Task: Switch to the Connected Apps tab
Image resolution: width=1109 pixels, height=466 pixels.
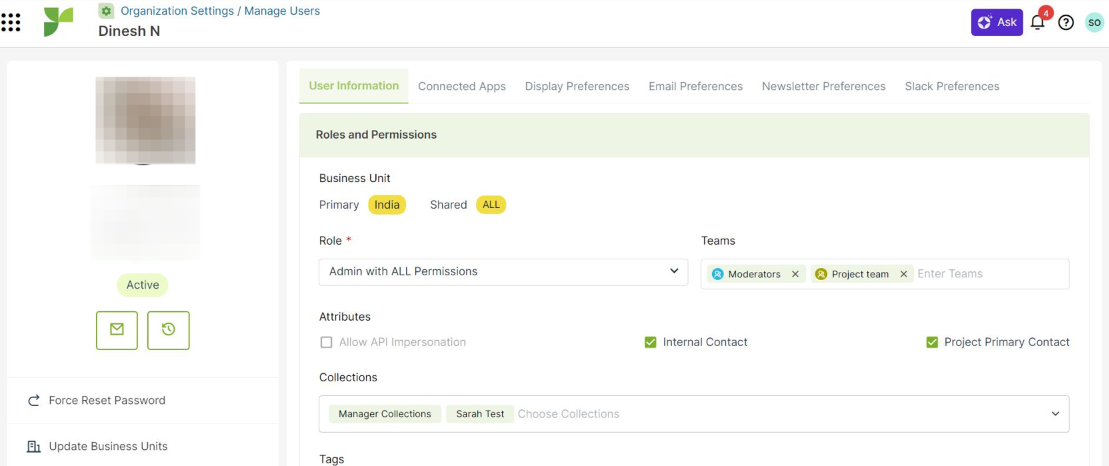Action: 462,86
